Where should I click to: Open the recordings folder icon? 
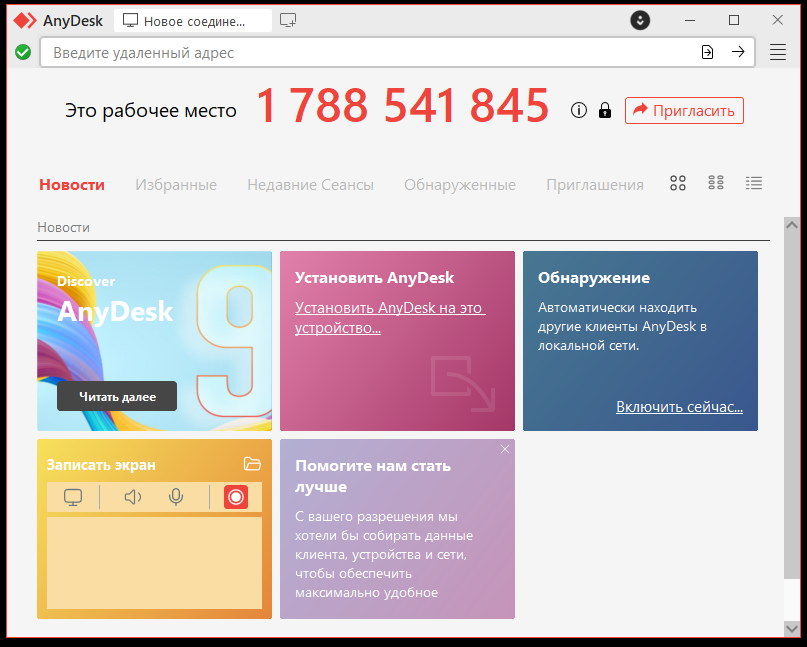tap(252, 464)
